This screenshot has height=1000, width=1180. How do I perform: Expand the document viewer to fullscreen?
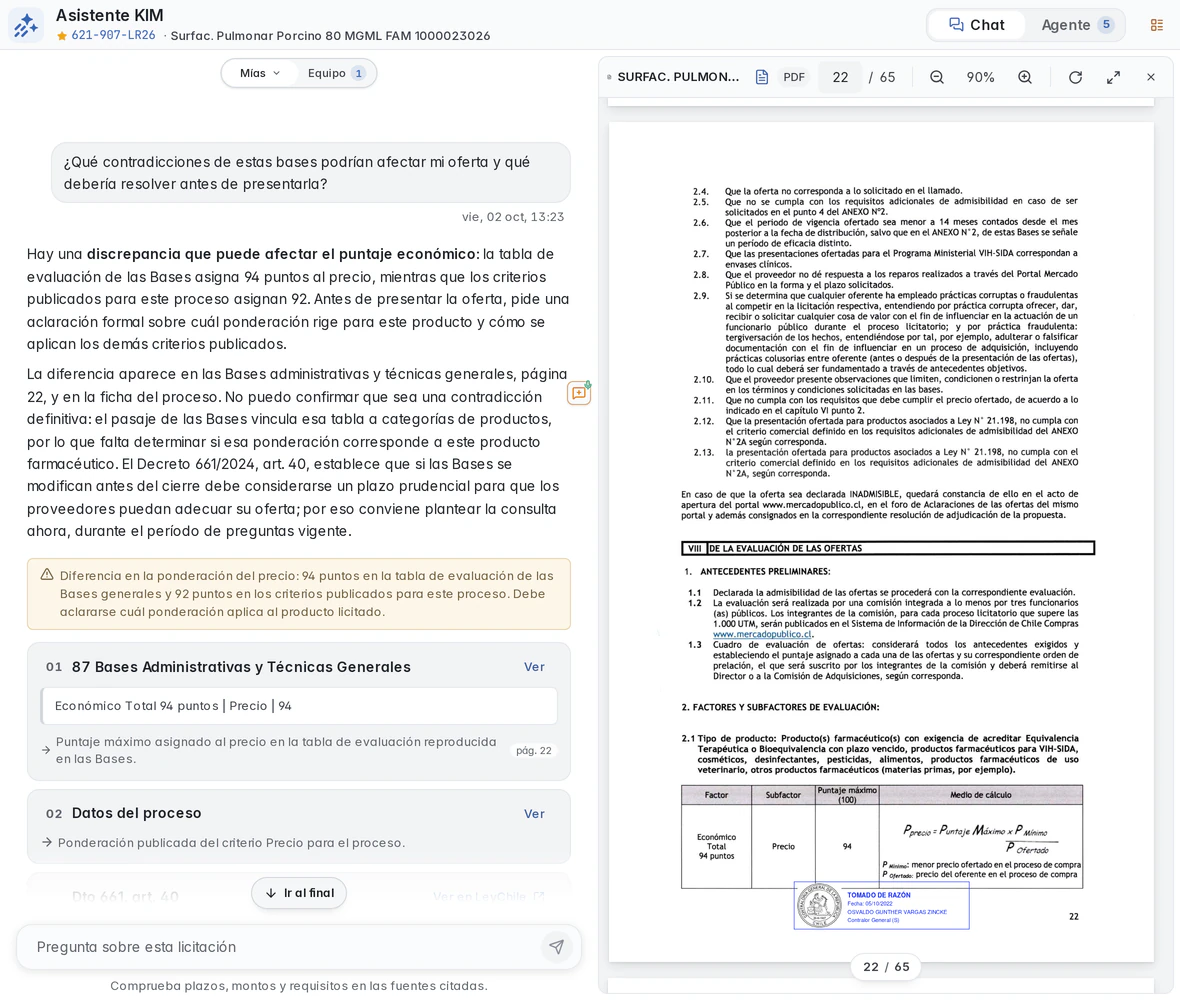point(1113,77)
